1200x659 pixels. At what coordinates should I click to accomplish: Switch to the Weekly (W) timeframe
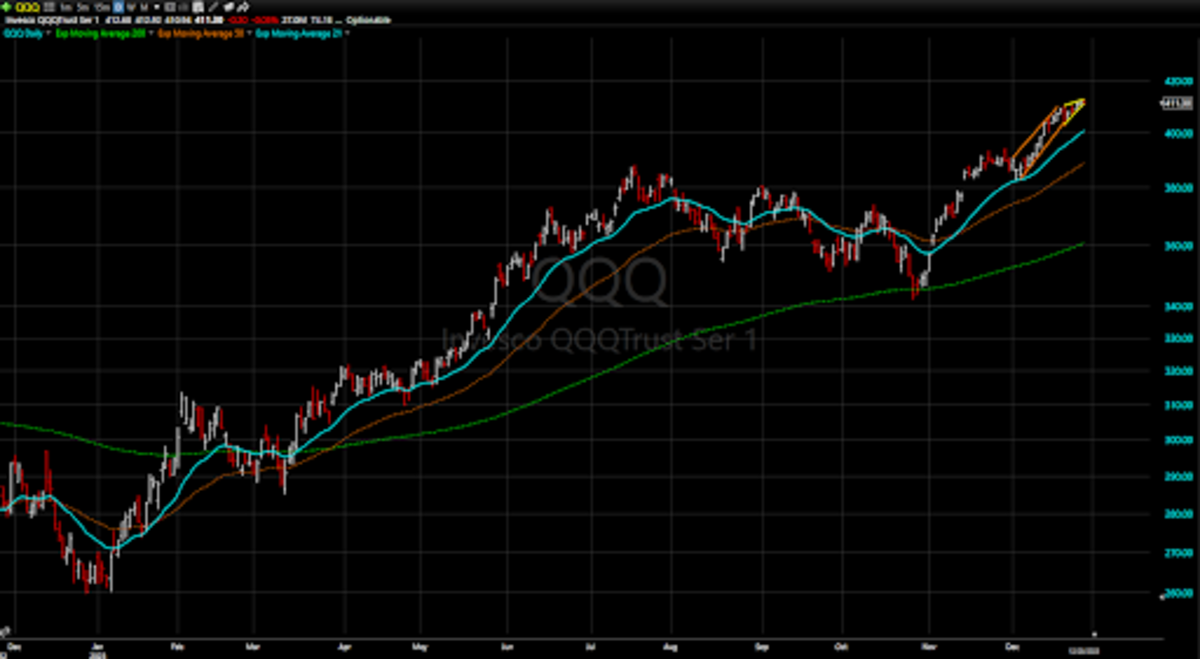(x=129, y=6)
